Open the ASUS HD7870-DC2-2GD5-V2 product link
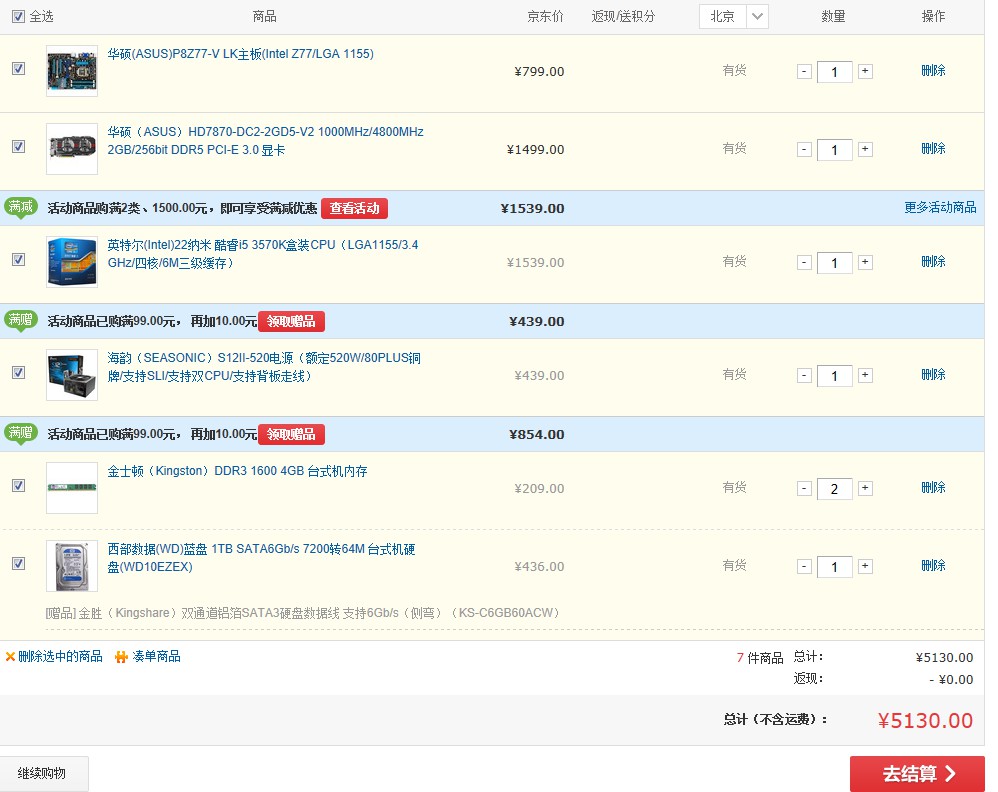Screen dimensions: 998x792 click(x=265, y=141)
